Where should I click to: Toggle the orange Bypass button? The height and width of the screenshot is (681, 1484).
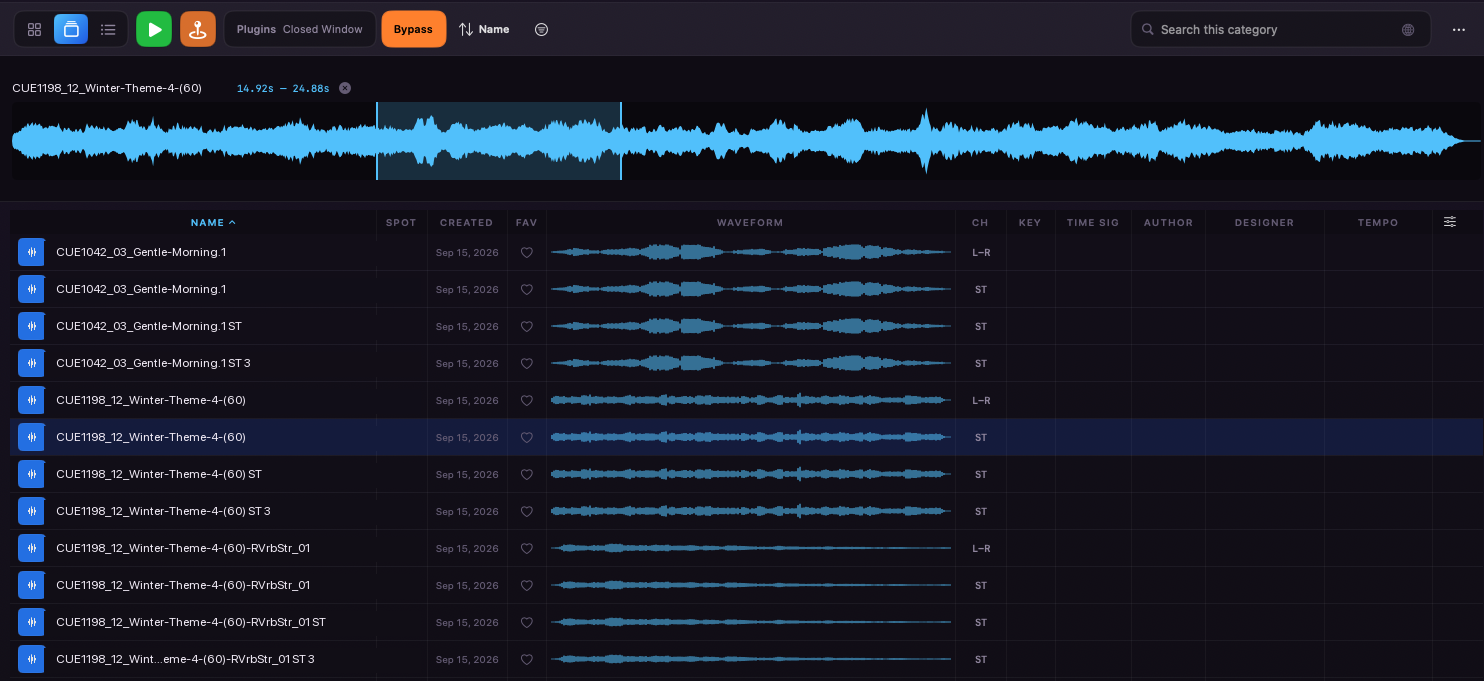coord(413,30)
